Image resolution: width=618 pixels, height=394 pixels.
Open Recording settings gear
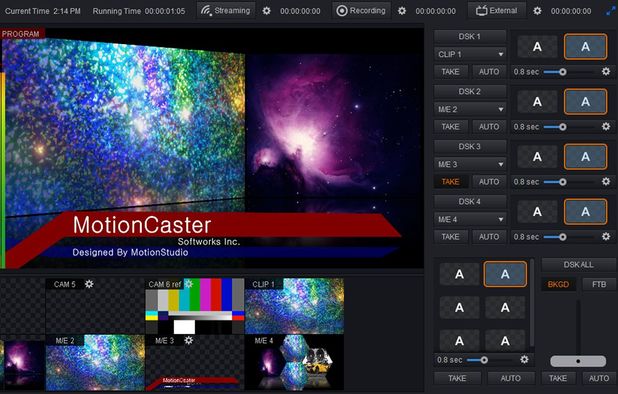pyautogui.click(x=402, y=11)
